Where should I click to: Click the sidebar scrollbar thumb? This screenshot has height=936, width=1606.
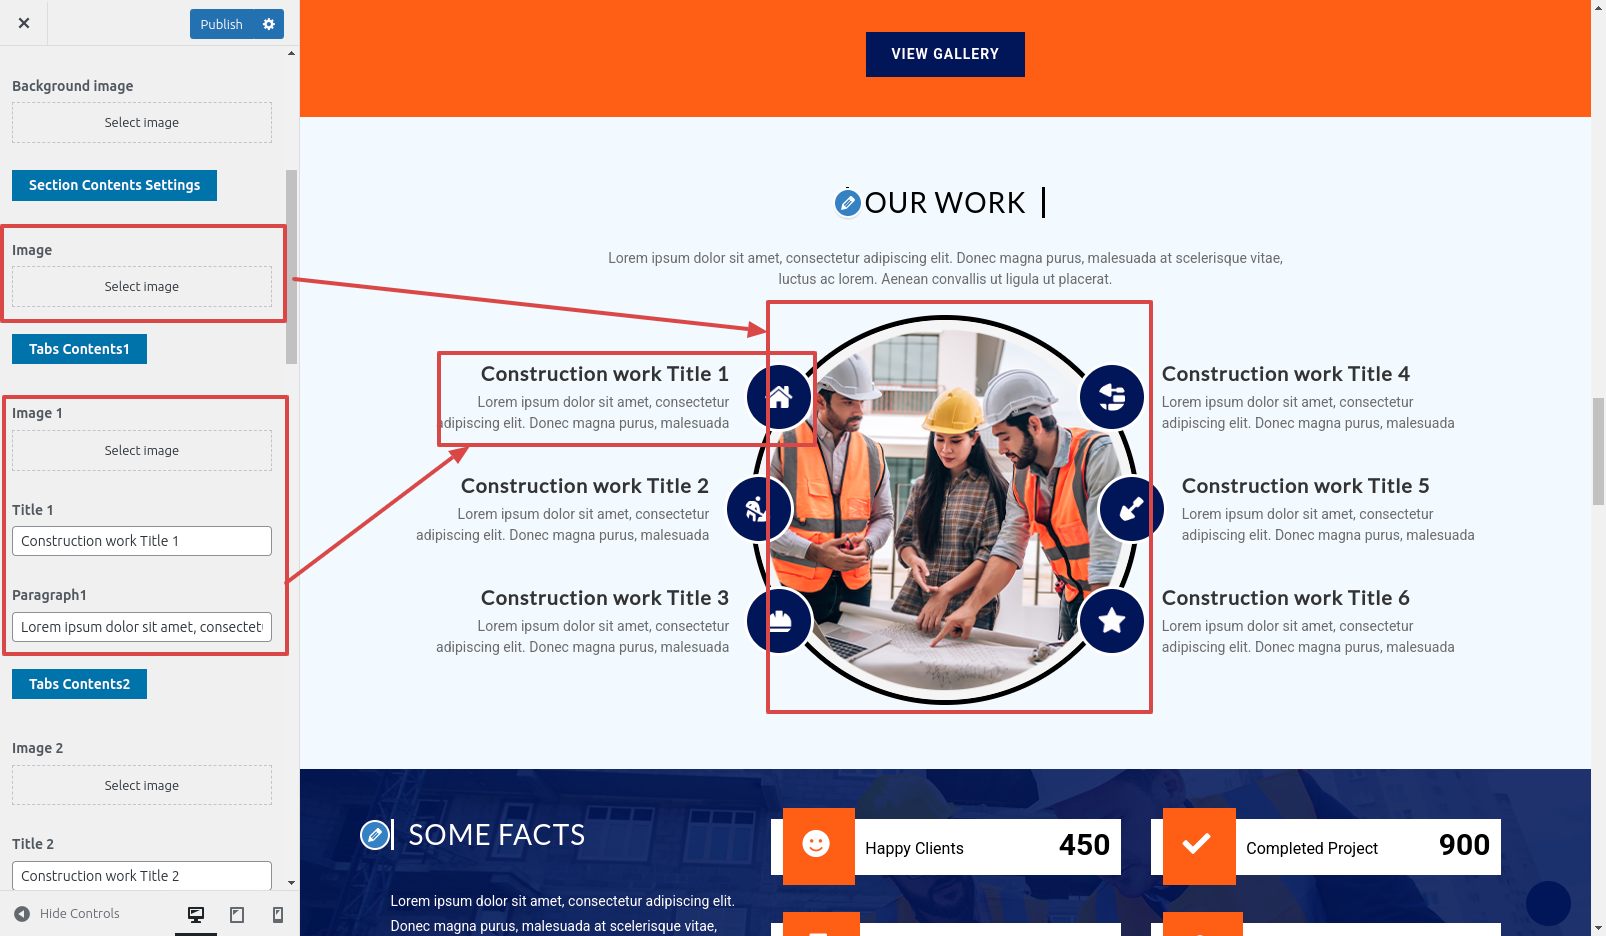291,267
